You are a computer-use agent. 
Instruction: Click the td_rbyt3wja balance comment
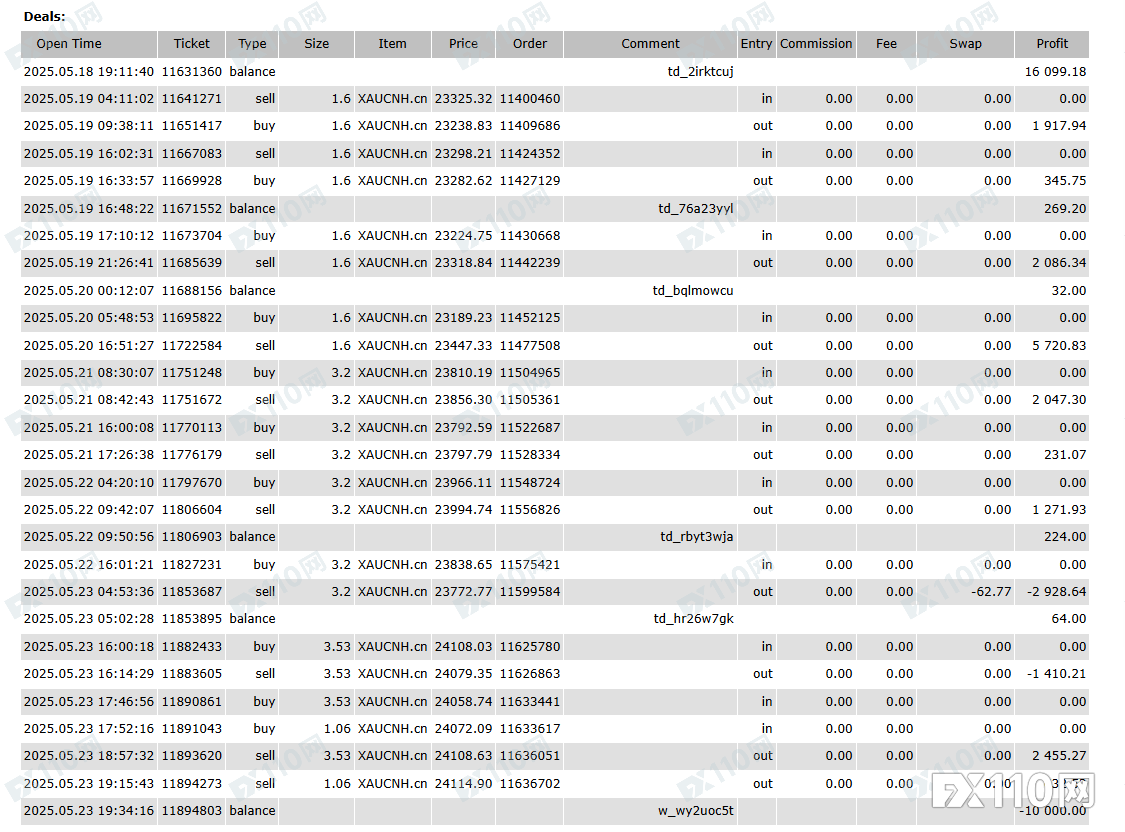point(696,537)
